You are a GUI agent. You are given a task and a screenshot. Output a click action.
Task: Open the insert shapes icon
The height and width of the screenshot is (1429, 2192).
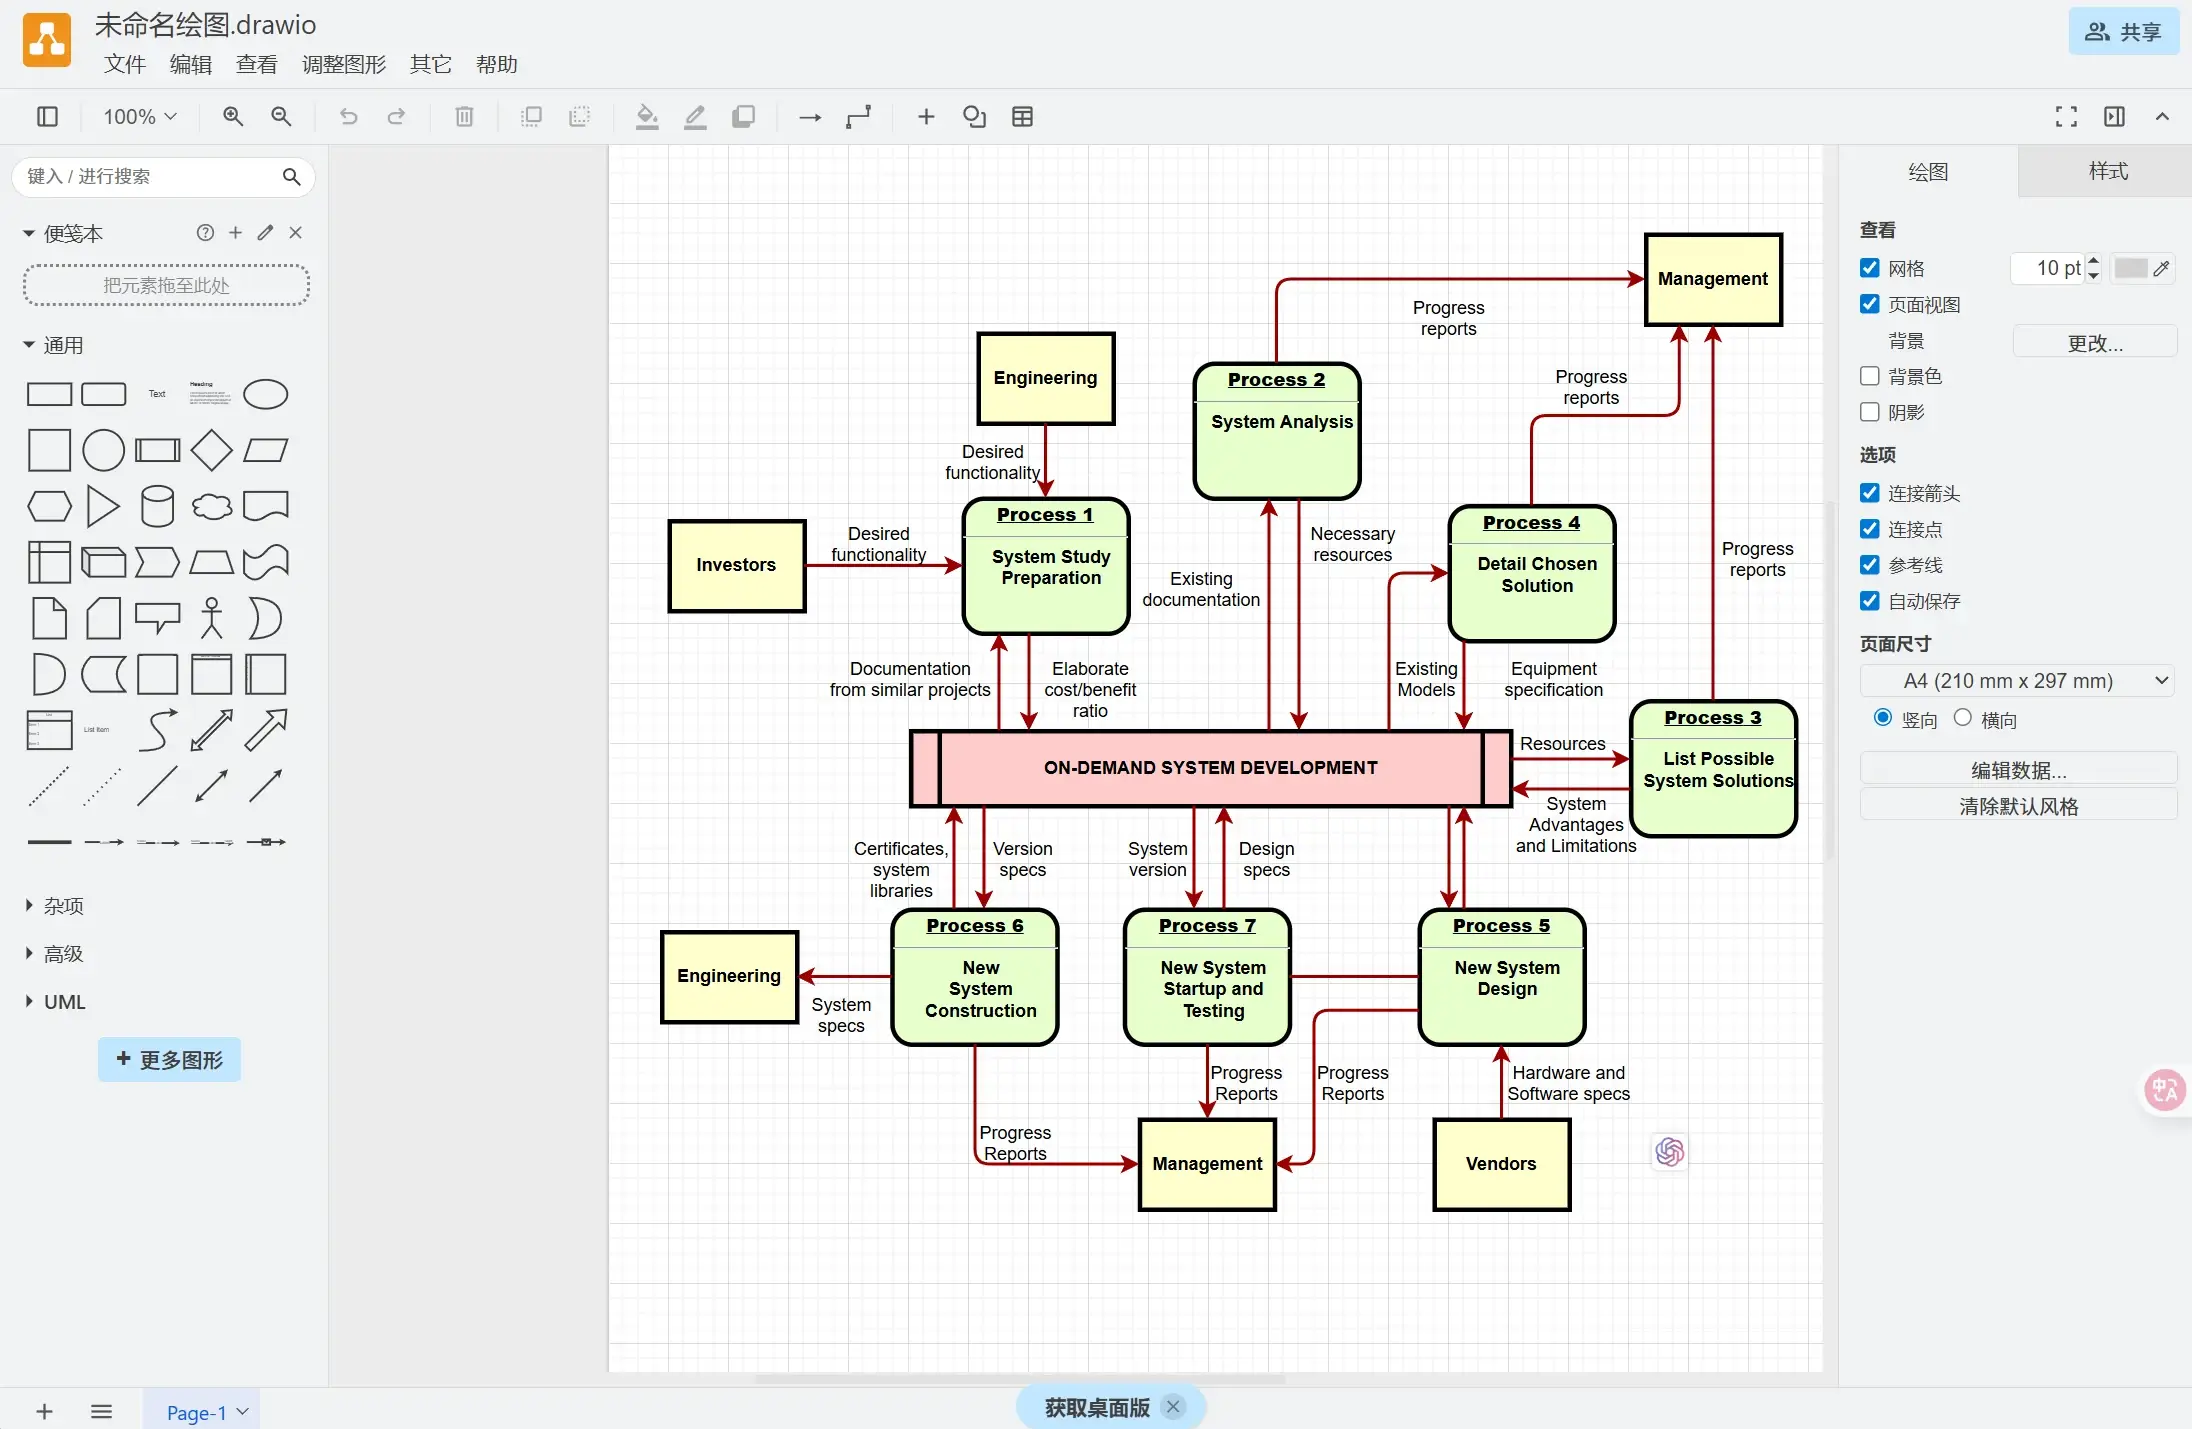pyautogui.click(x=974, y=117)
